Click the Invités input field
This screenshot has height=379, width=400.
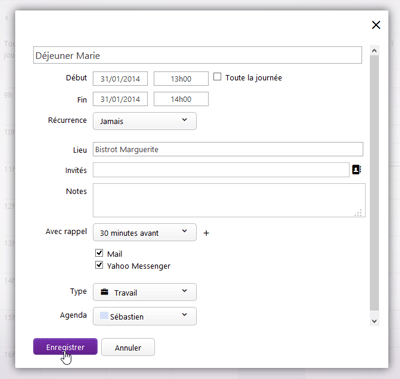(221, 170)
